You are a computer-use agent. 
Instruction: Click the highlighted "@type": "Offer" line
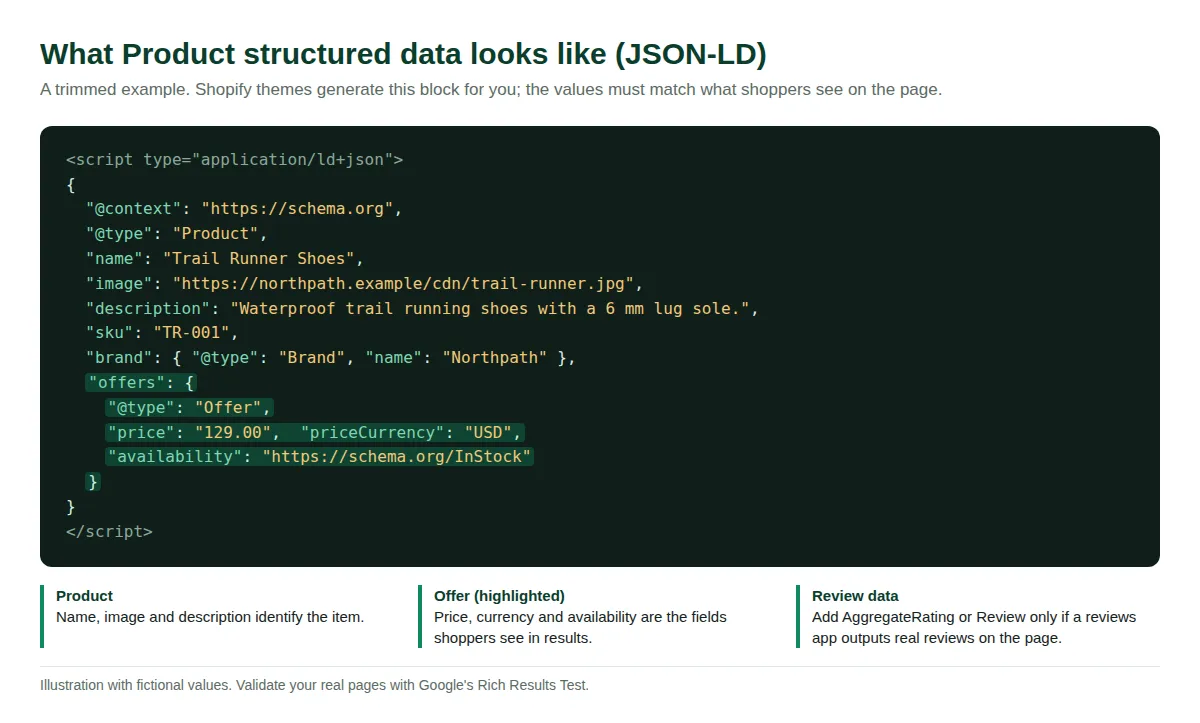click(189, 407)
